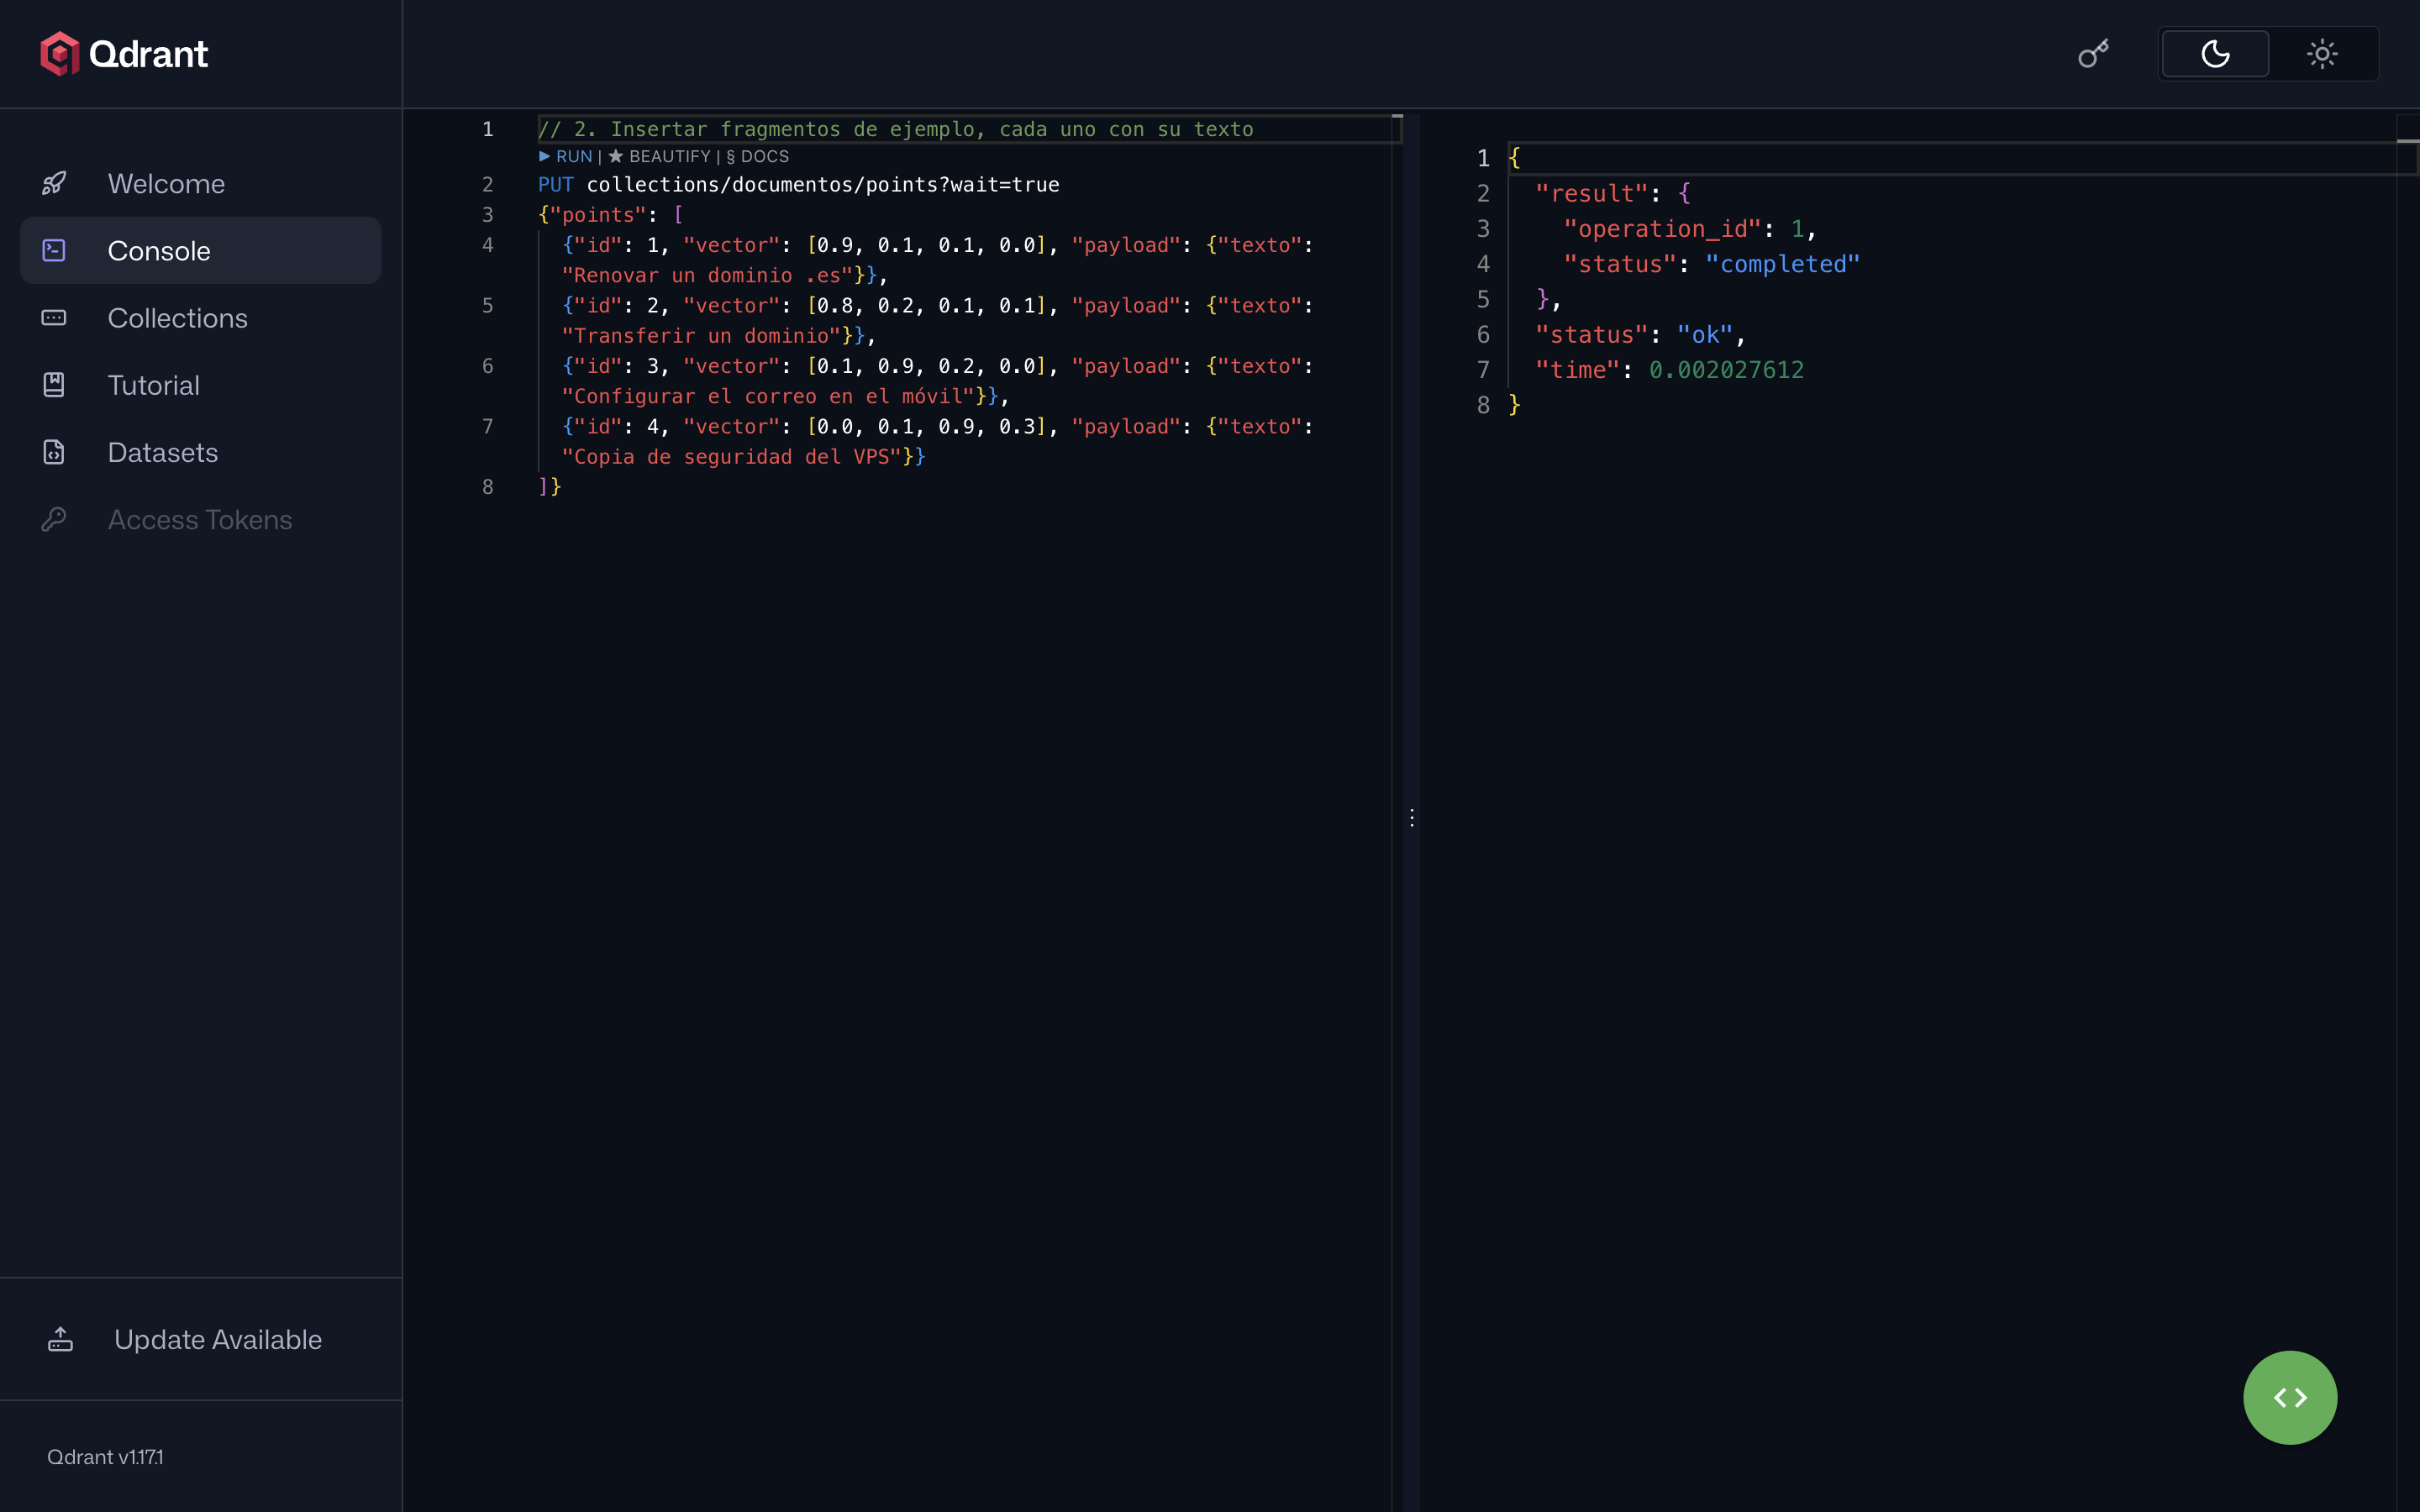Open DOCS link for the request

click(x=757, y=156)
